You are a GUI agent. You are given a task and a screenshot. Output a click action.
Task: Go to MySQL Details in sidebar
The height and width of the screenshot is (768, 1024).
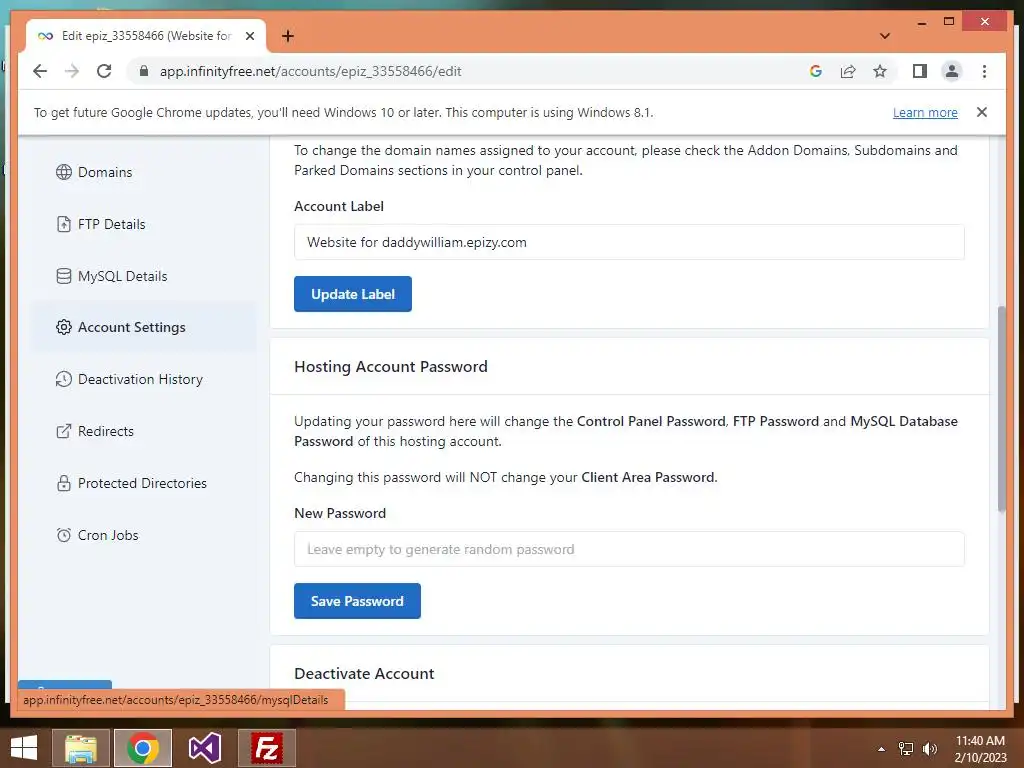pos(143,276)
